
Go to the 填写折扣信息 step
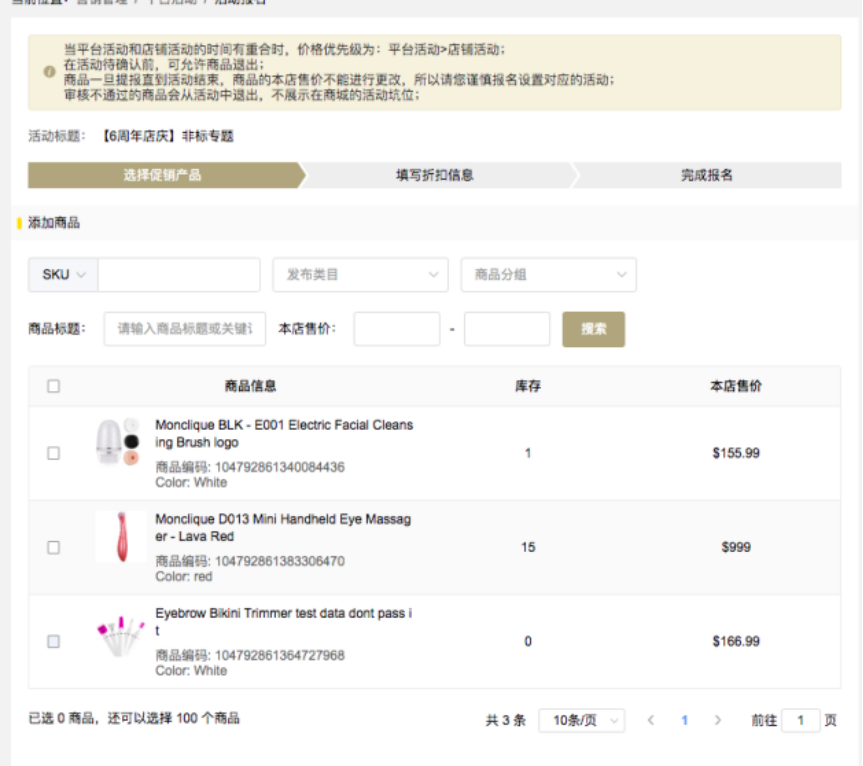(x=435, y=176)
